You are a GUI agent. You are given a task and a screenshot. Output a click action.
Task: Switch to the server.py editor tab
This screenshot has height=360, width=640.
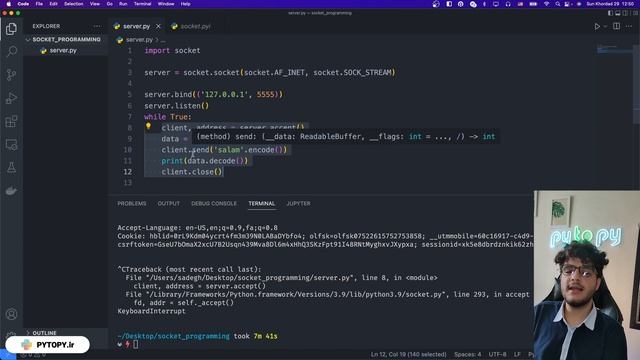[136, 26]
